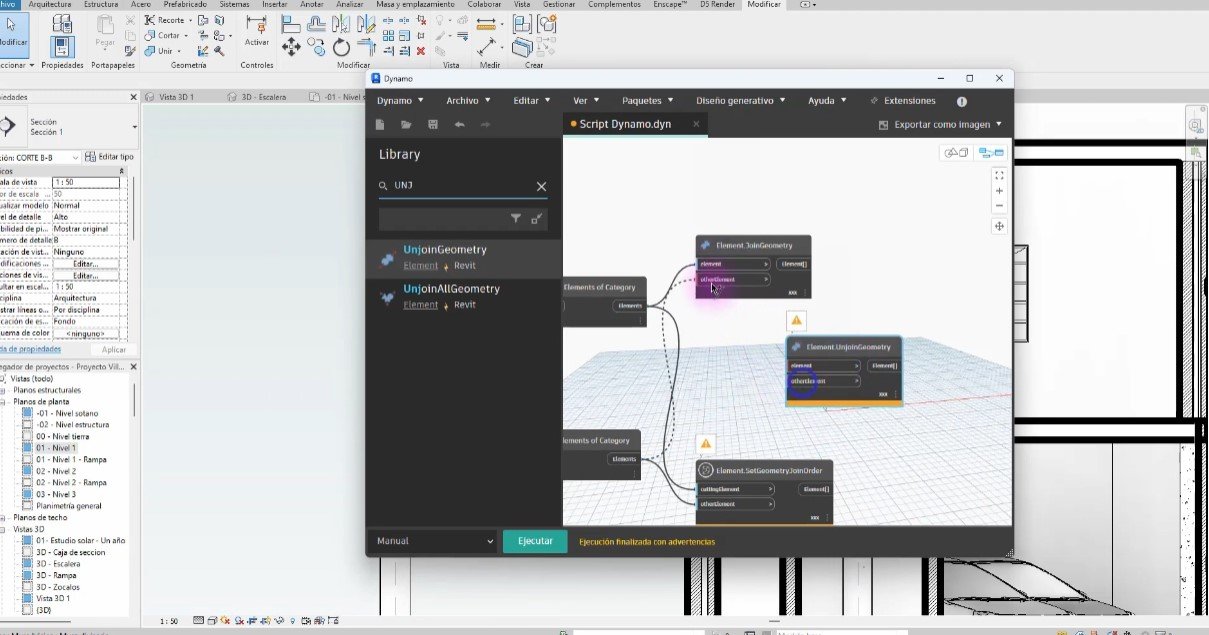Switch to the Script Dynamo.dyn tab
Viewport: 1209px width, 635px height.
click(x=627, y=126)
